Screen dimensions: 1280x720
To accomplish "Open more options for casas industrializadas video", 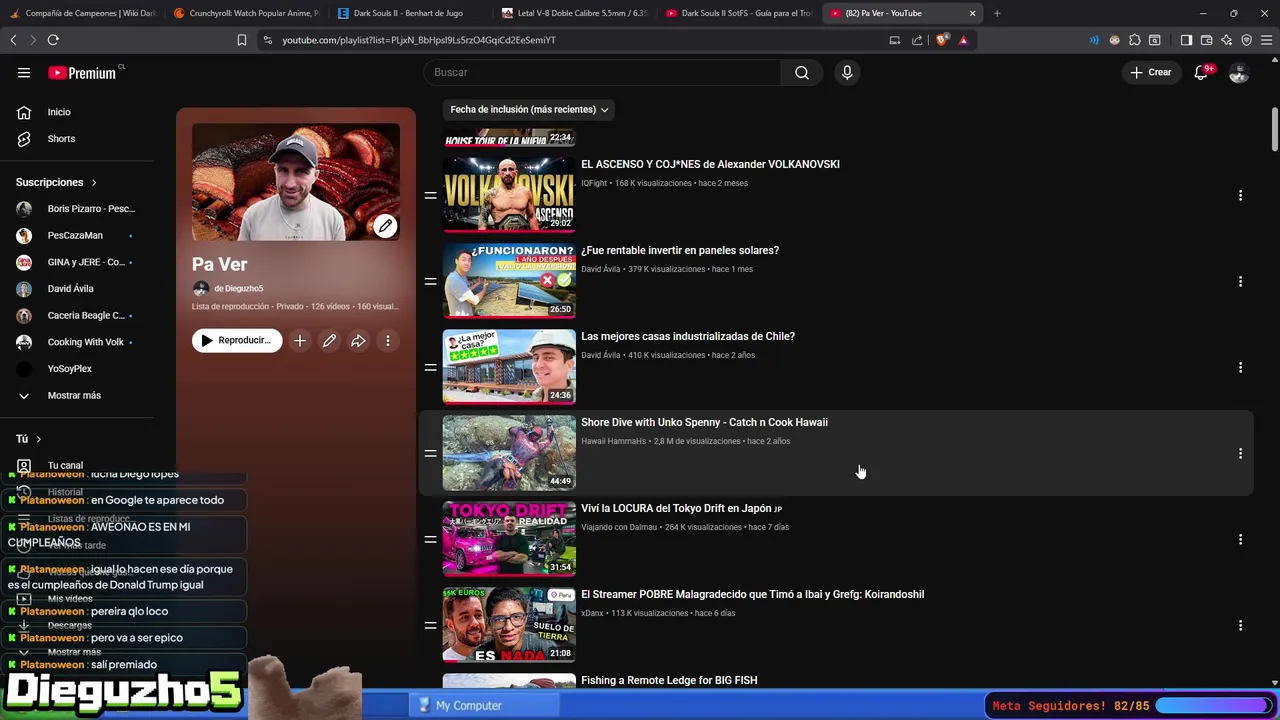I will tap(1240, 368).
